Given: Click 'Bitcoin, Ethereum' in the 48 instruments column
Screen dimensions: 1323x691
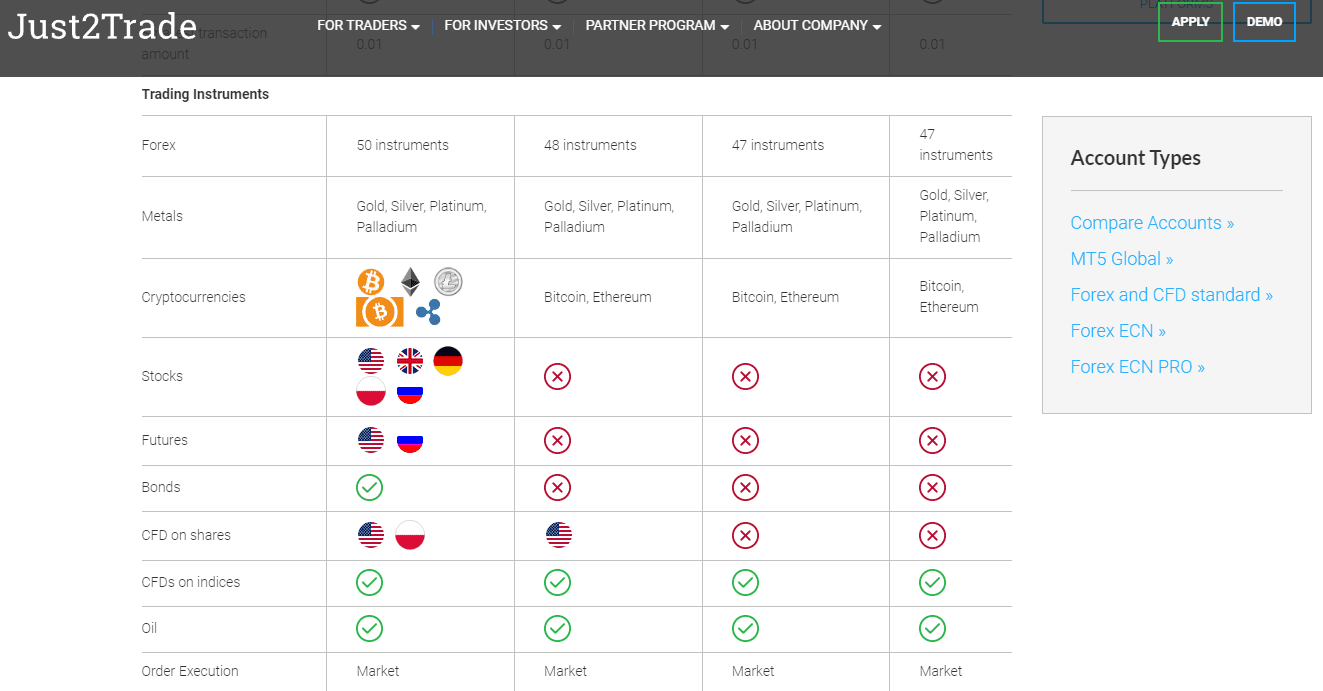Looking at the screenshot, I should pyautogui.click(x=597, y=297).
